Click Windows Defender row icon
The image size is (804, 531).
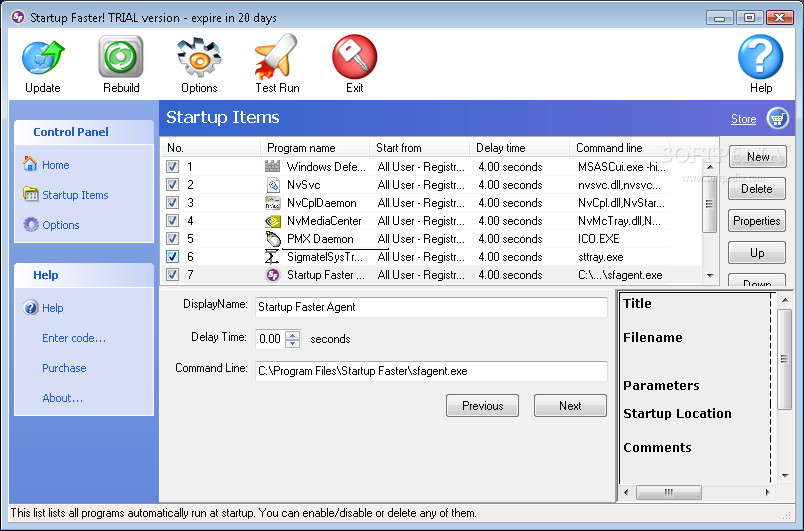(x=273, y=166)
